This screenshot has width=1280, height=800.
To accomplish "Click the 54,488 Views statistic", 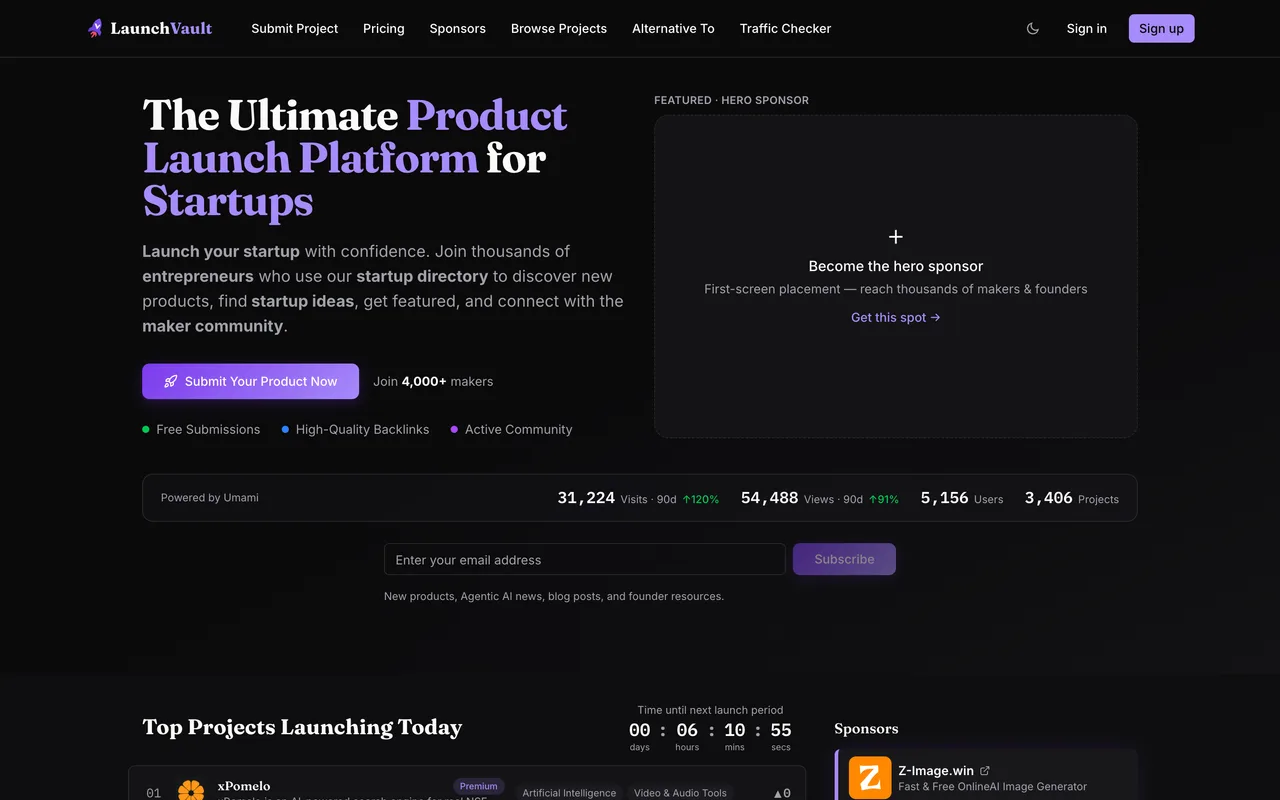I will click(x=820, y=498).
